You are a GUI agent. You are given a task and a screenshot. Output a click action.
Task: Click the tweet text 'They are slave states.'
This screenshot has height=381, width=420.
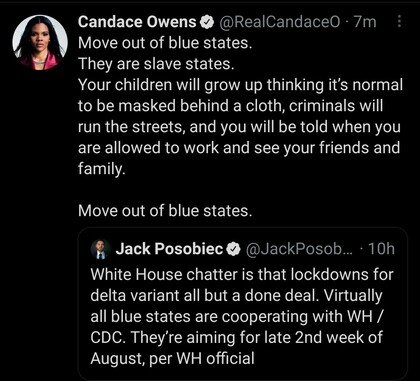coord(156,64)
